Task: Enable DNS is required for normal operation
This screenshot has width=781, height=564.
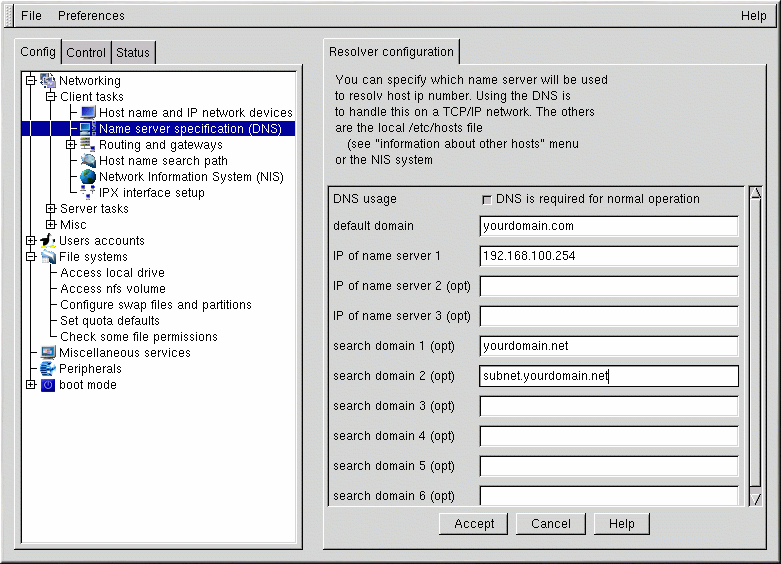Action: pyautogui.click(x=487, y=200)
